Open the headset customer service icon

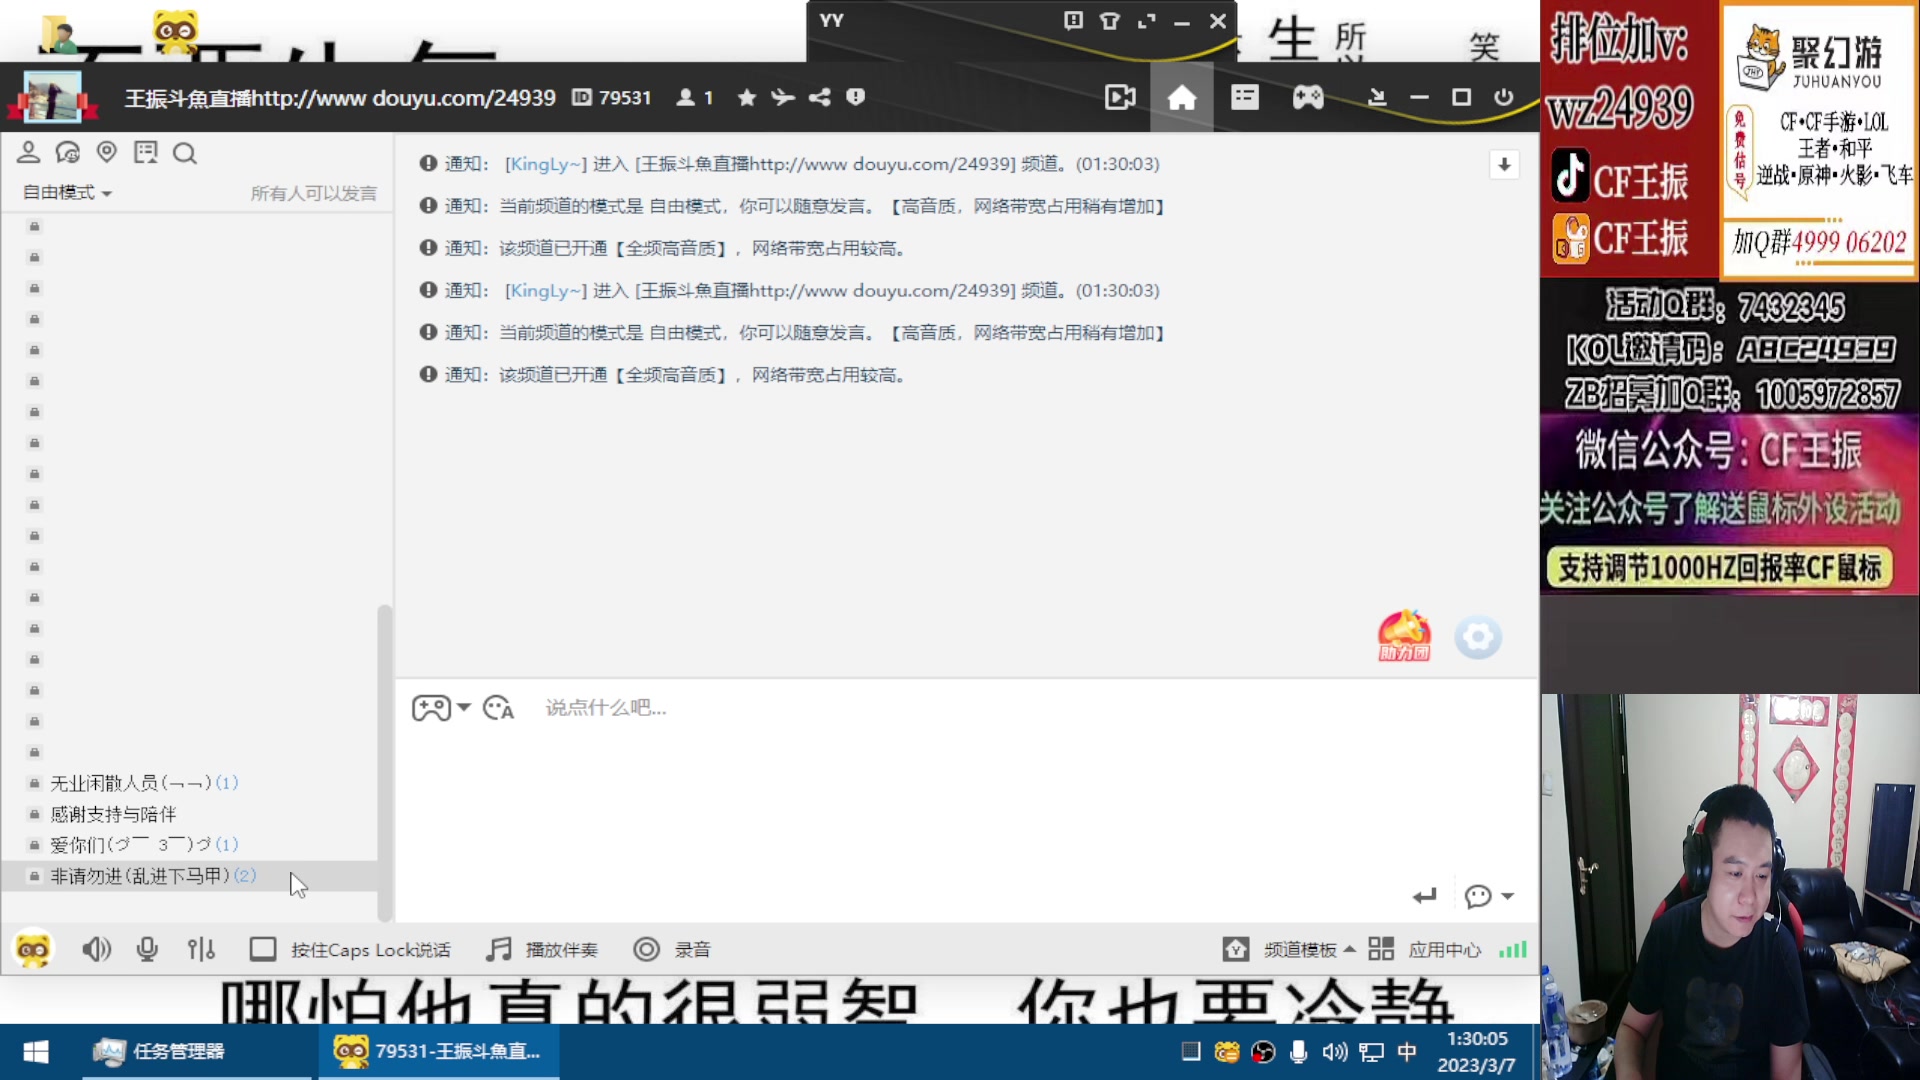pos(68,152)
